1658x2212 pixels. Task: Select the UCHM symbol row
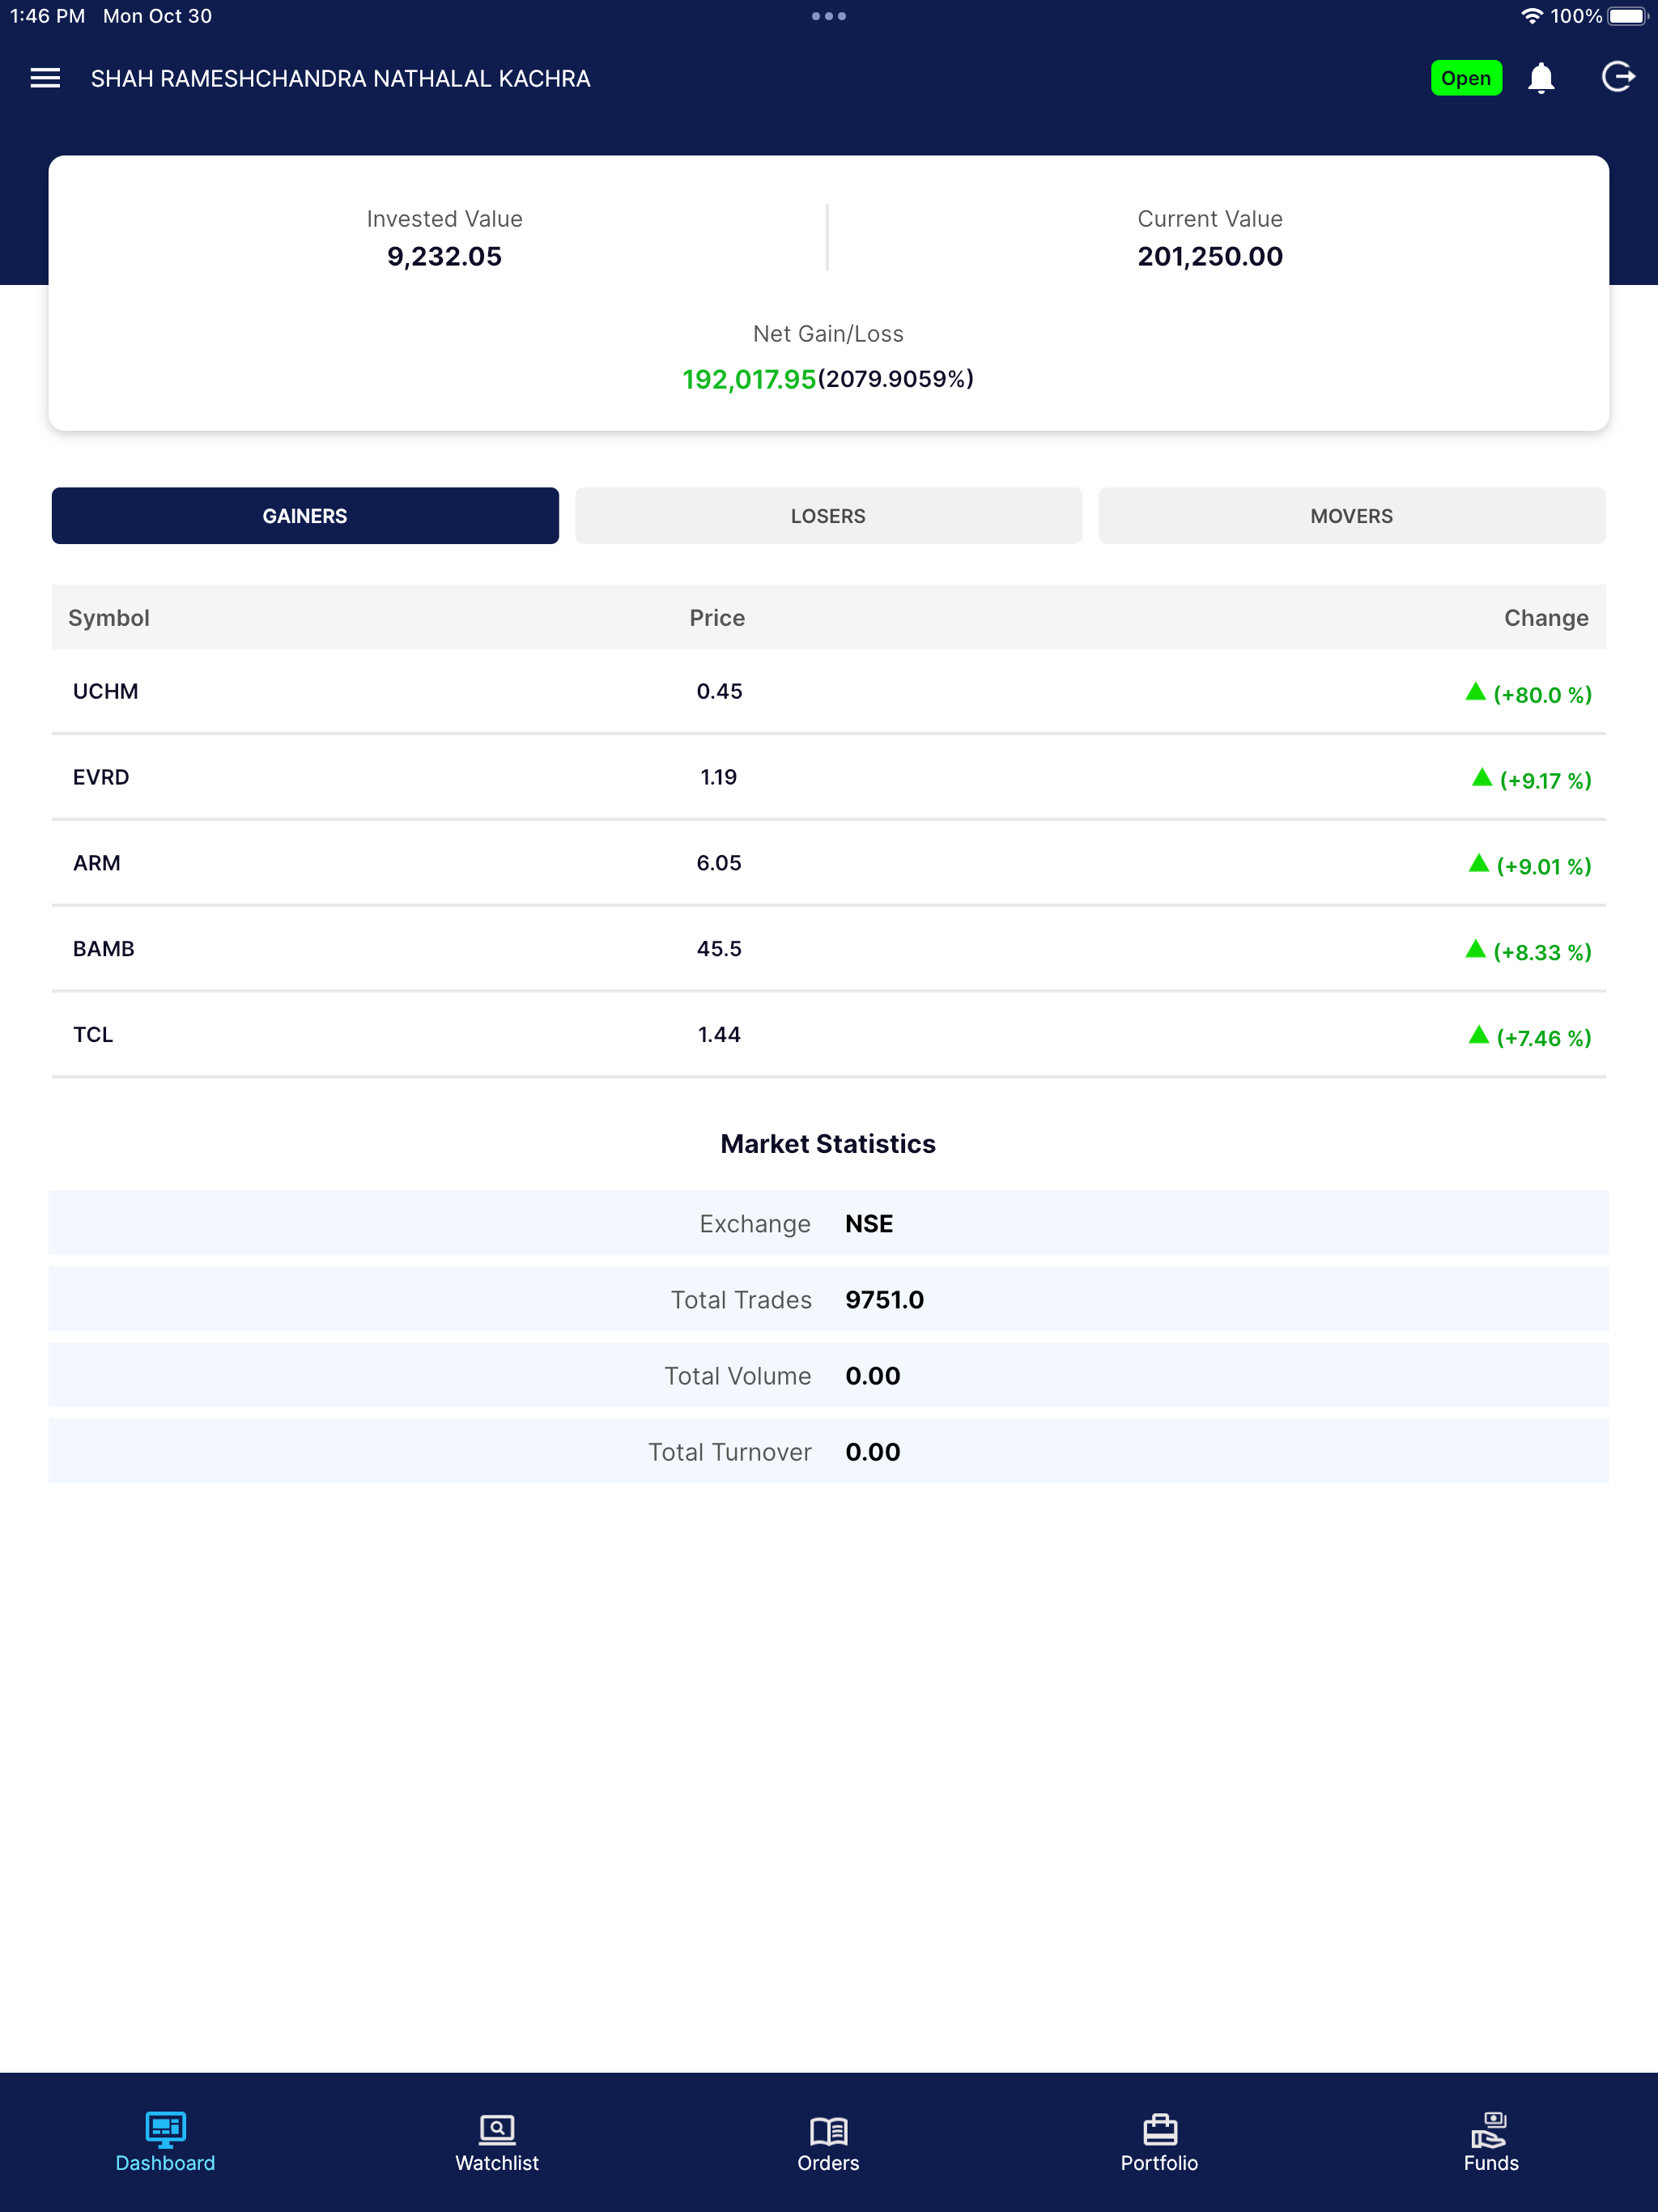point(105,691)
